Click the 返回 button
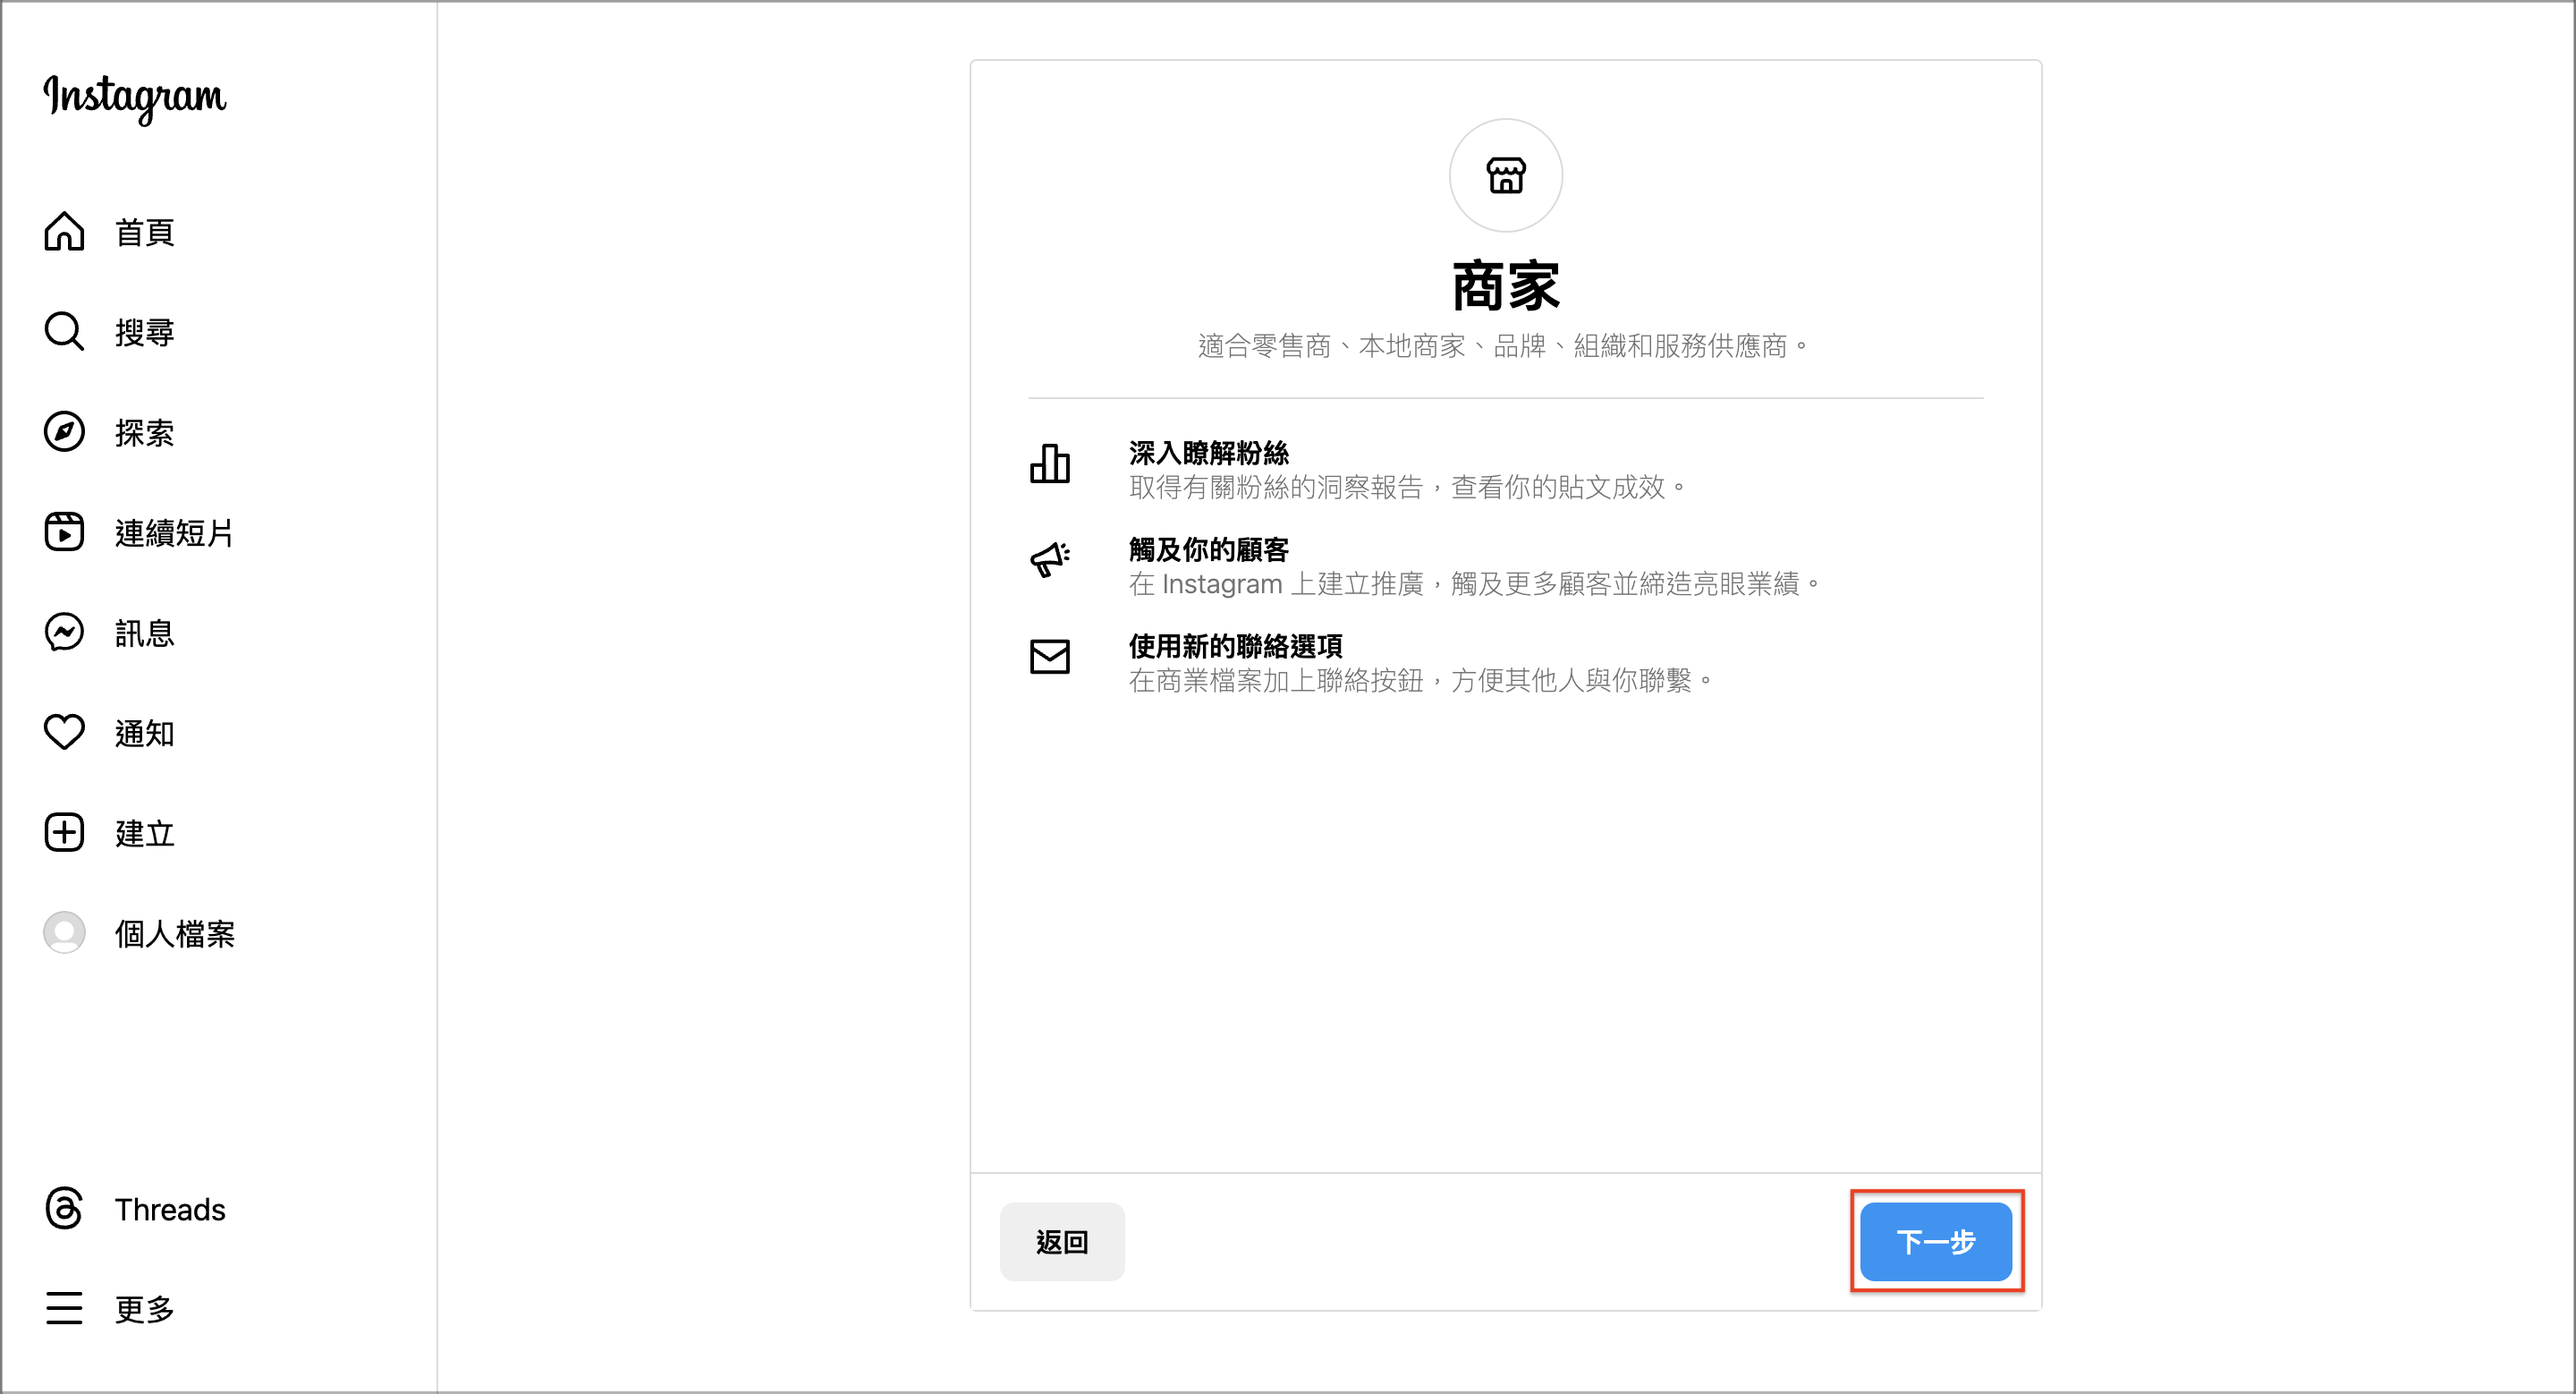This screenshot has width=2576, height=1394. click(1062, 1241)
